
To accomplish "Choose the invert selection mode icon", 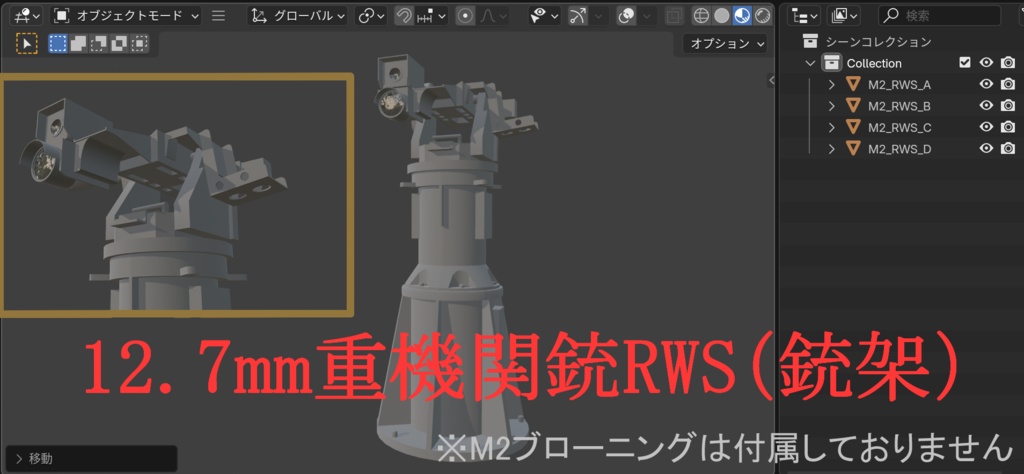I will (119, 44).
